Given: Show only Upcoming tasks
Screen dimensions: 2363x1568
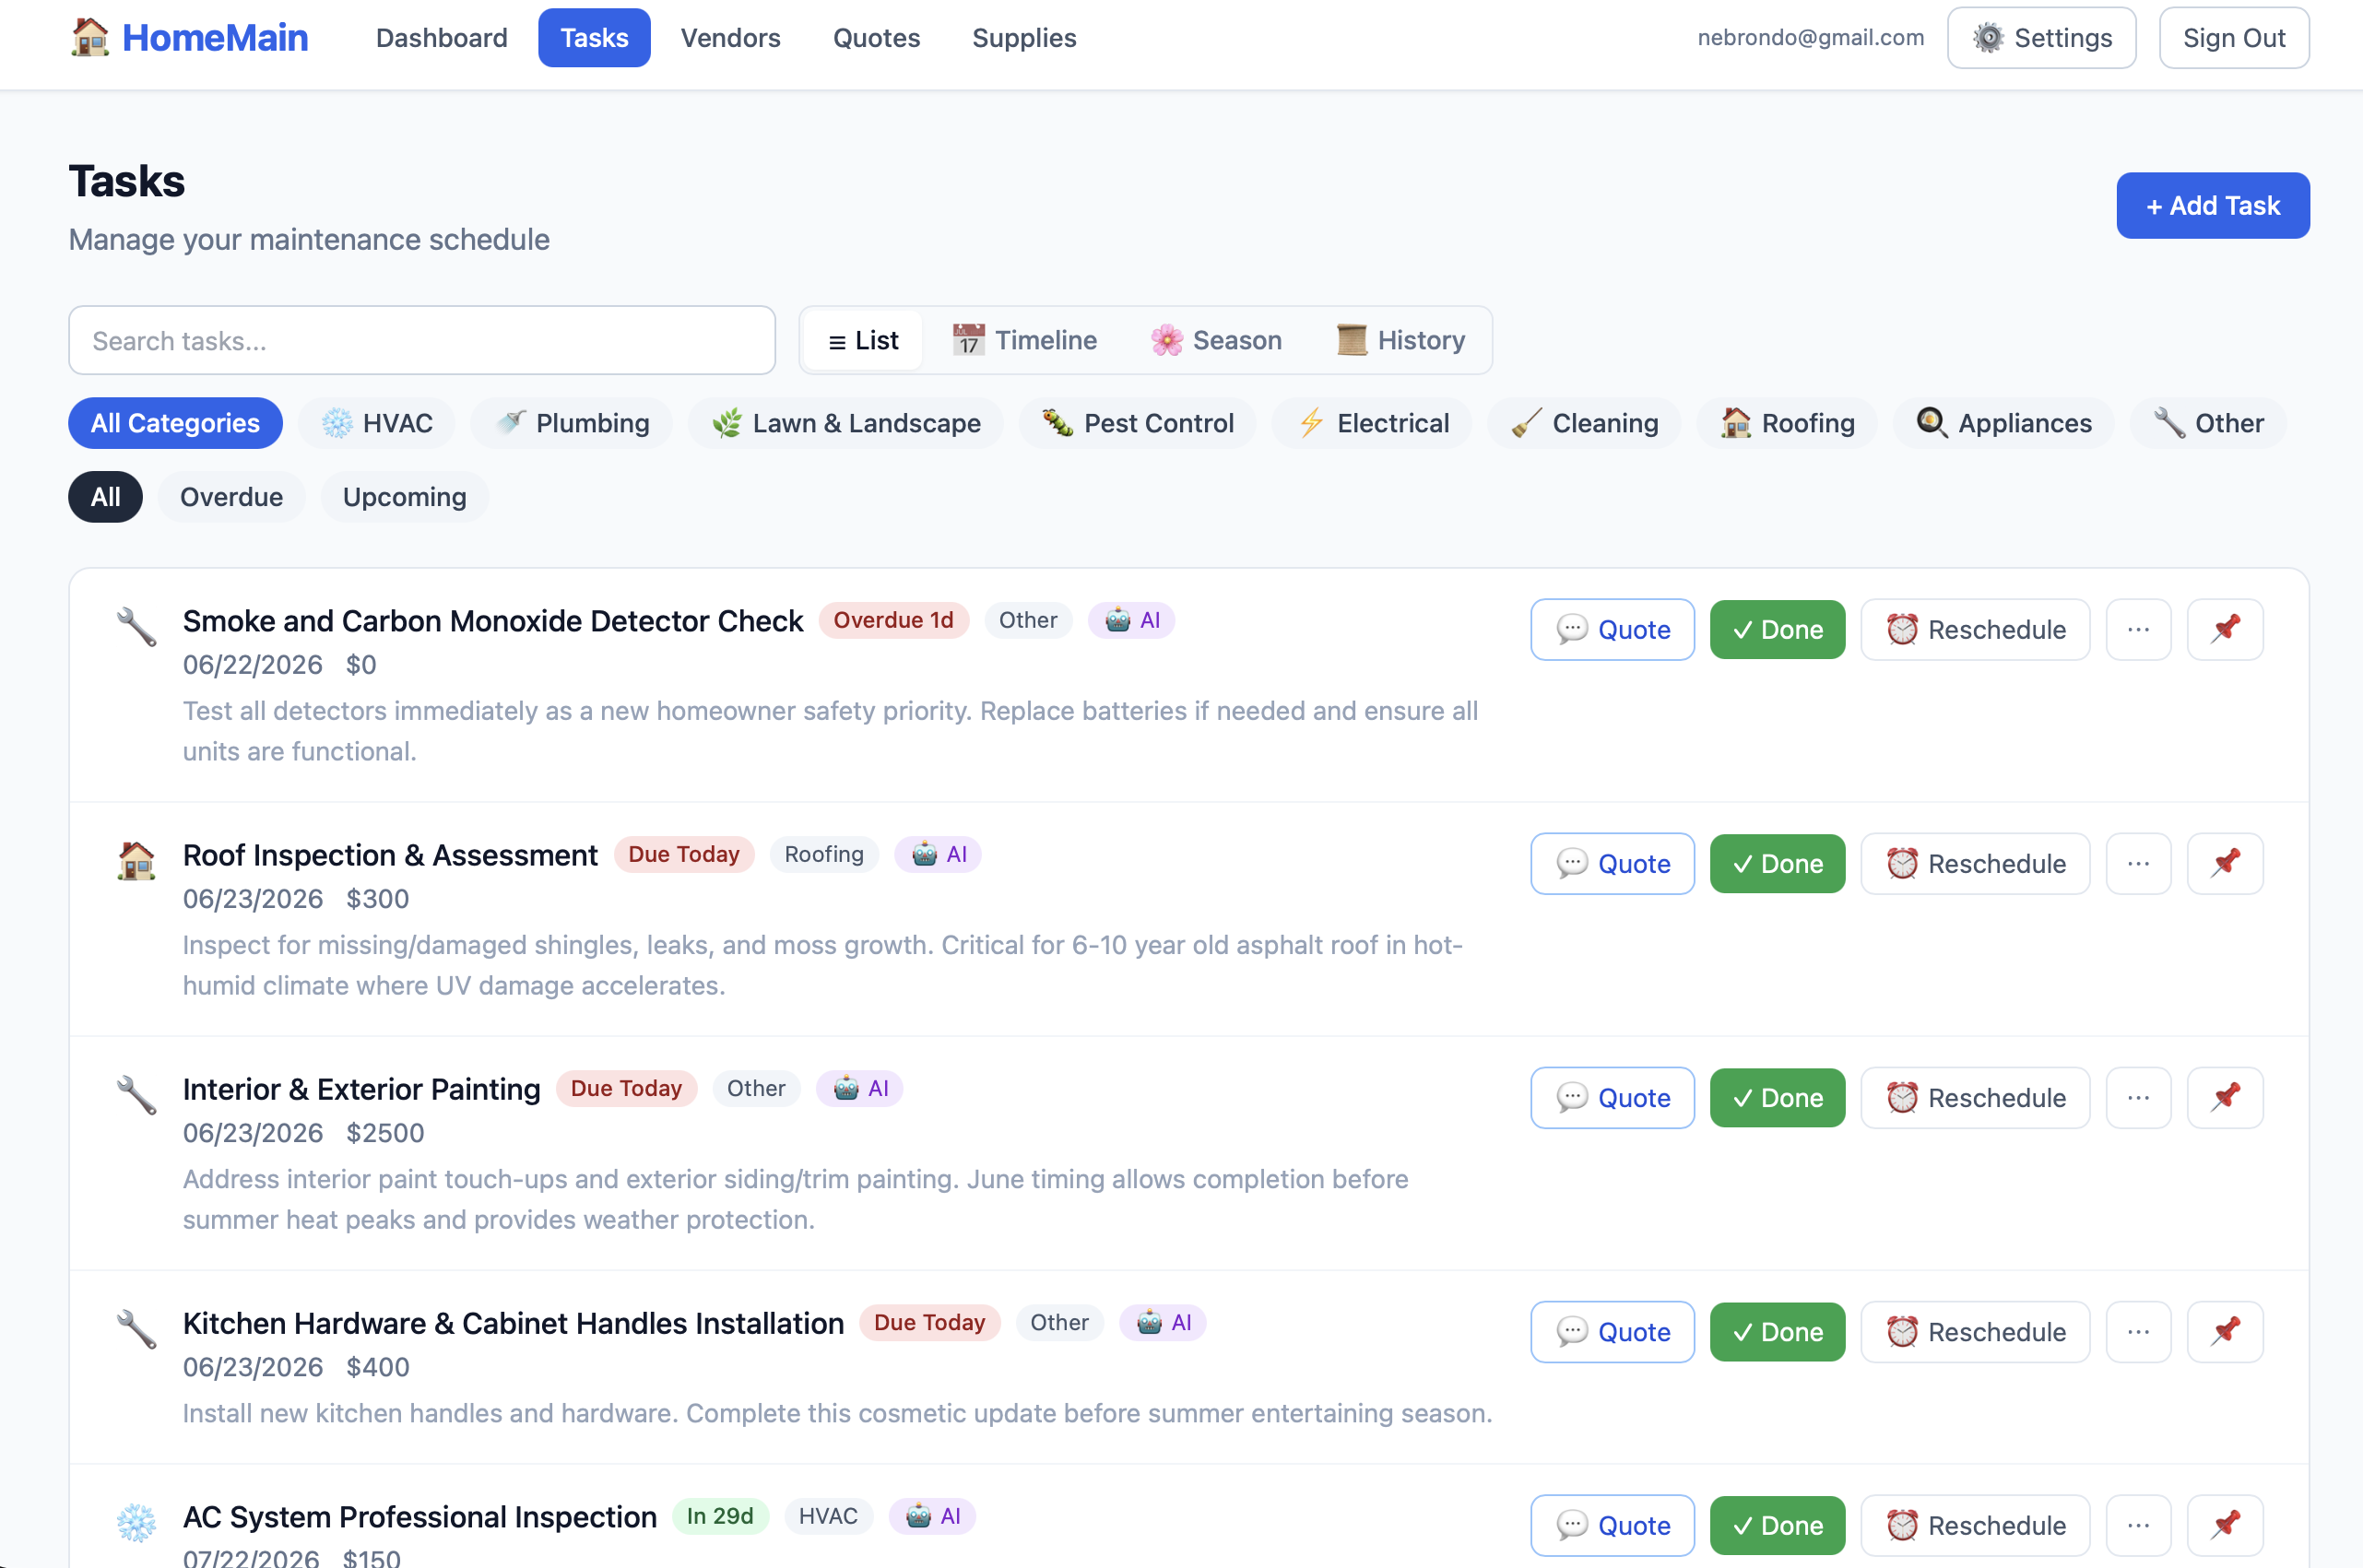Looking at the screenshot, I should [404, 497].
